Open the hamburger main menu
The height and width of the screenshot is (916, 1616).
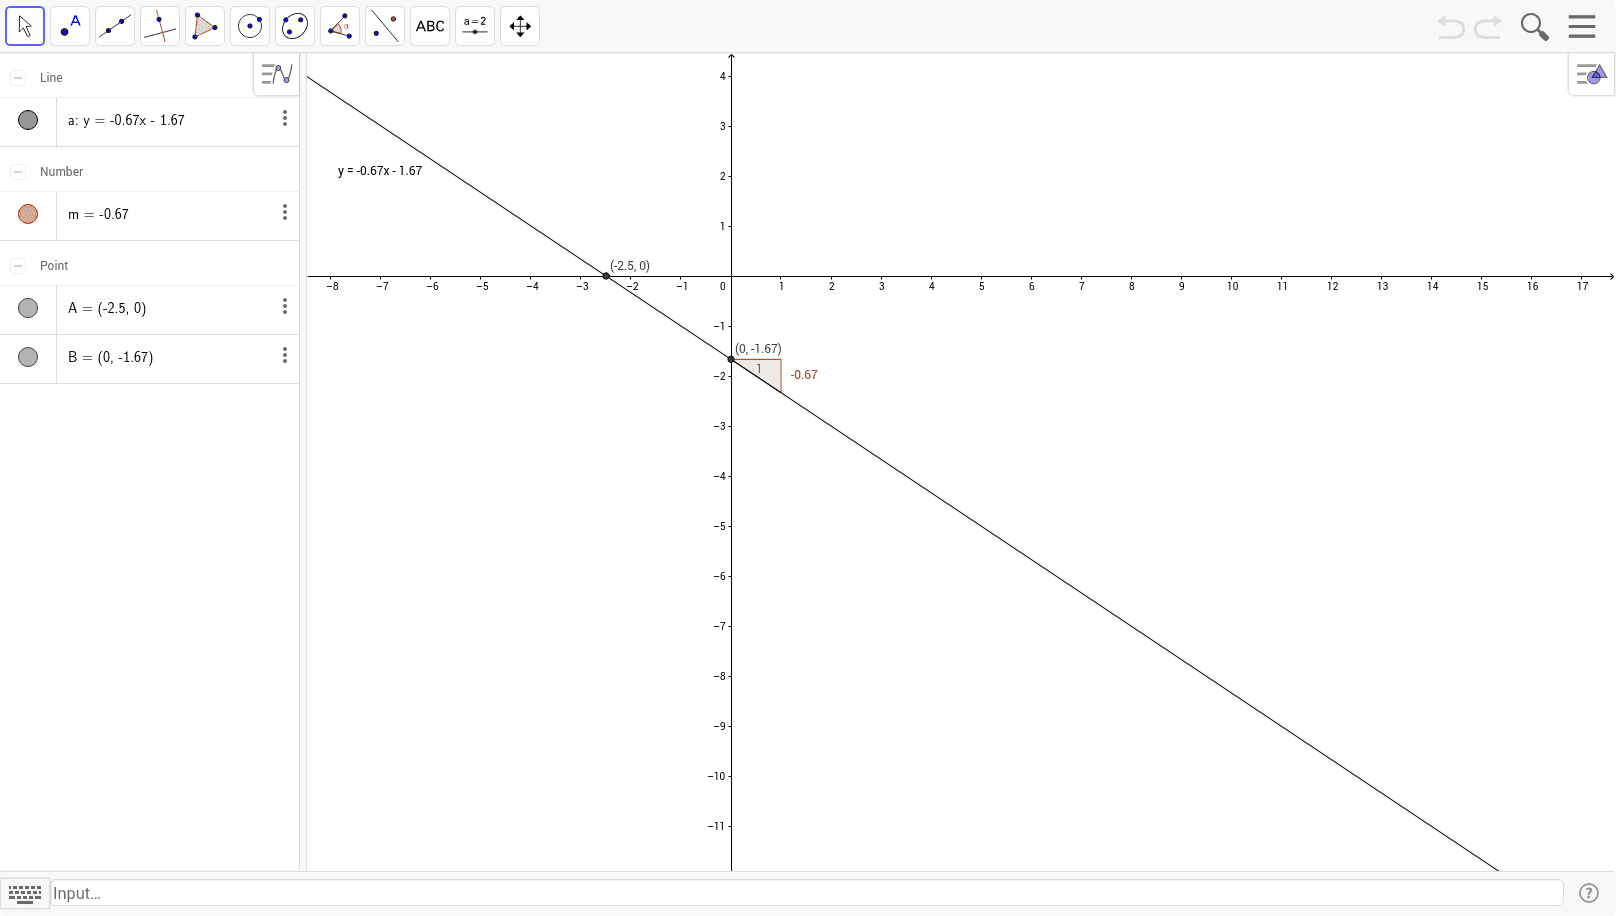[1582, 26]
